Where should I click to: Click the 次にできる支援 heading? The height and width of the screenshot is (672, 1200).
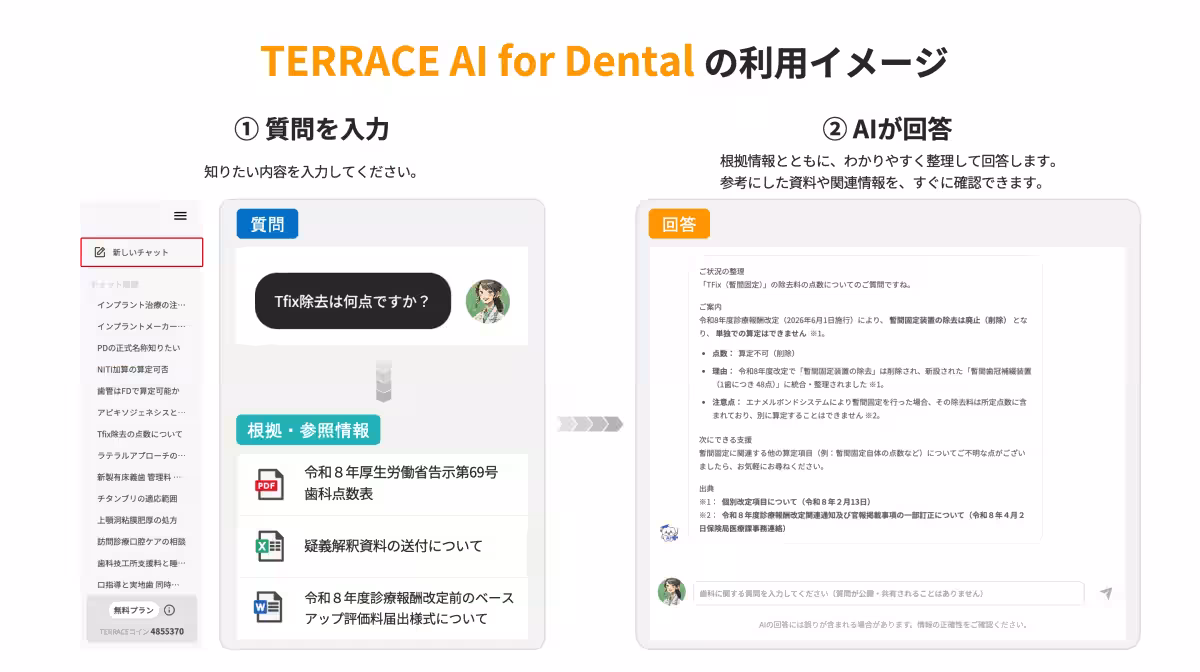[725, 439]
